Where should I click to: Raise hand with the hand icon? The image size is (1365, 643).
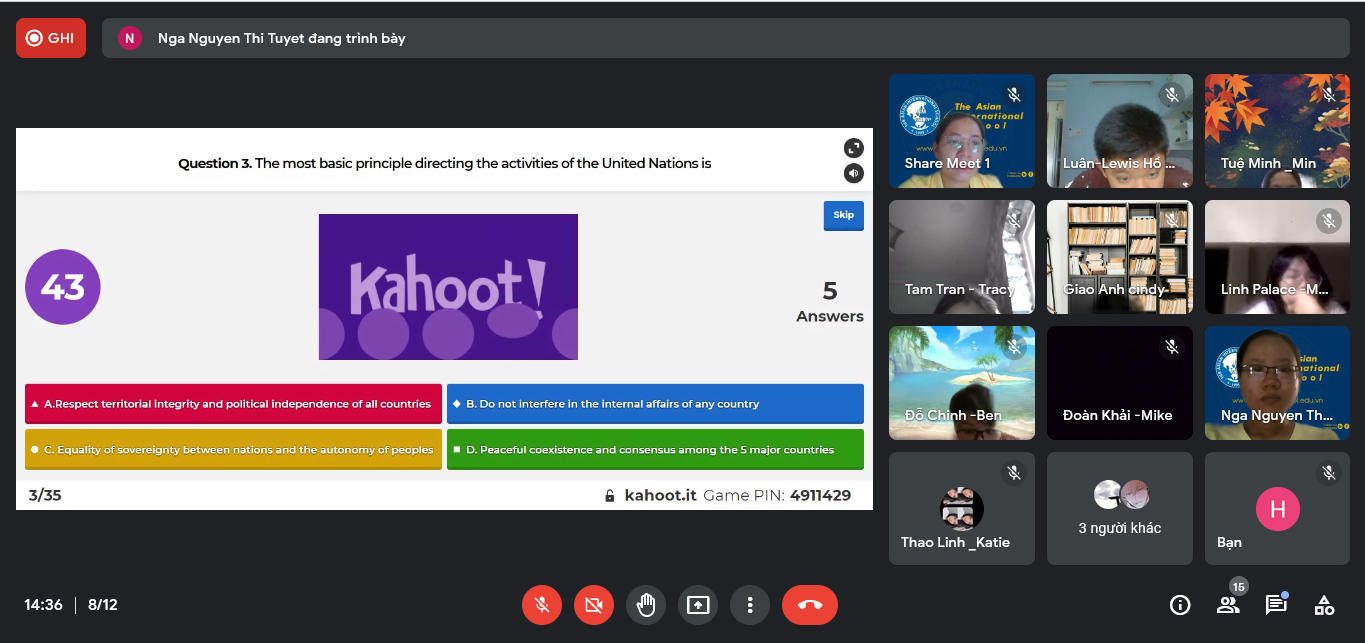pos(645,605)
